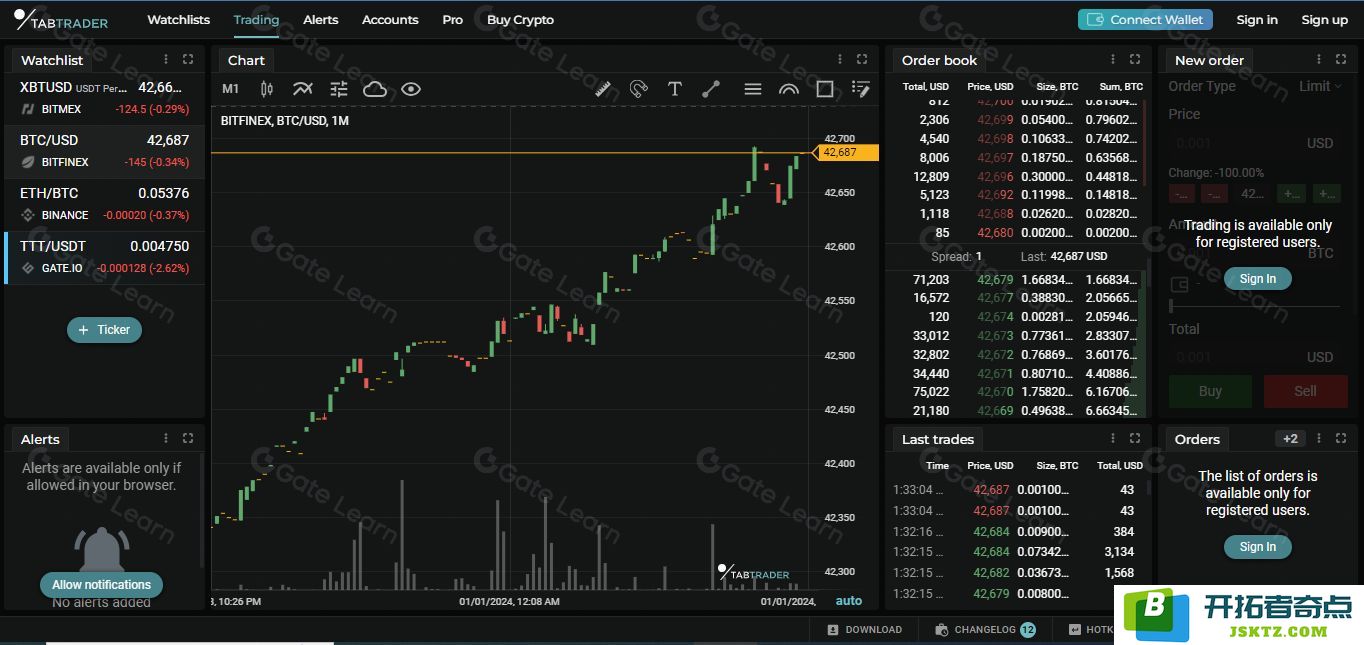Expand the Order book panel fullscreen
The image size is (1364, 645).
click(1135, 60)
